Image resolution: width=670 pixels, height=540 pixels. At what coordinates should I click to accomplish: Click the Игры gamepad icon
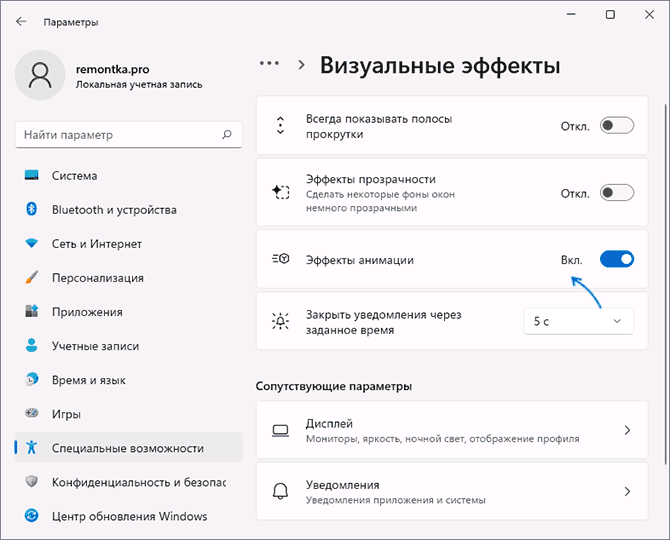coord(32,413)
